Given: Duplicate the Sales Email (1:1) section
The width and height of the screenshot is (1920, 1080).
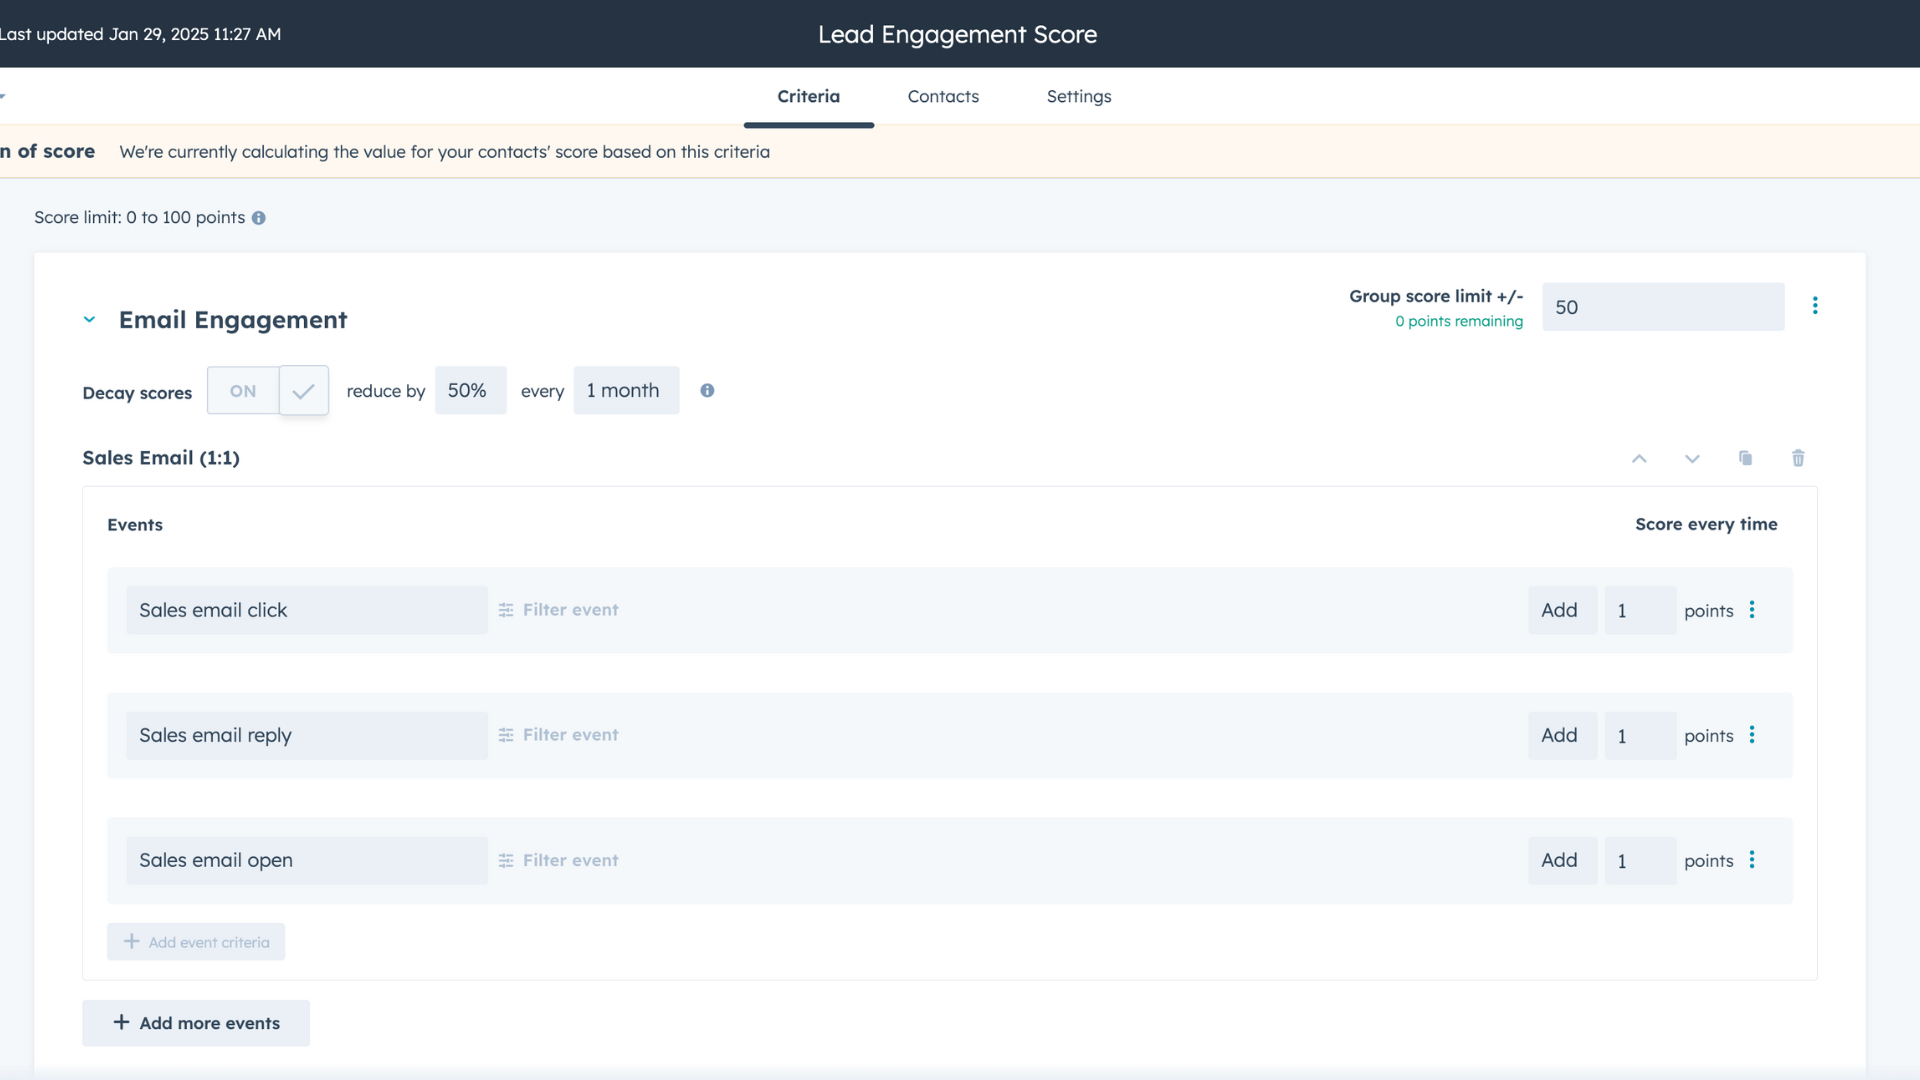Looking at the screenshot, I should tap(1745, 458).
